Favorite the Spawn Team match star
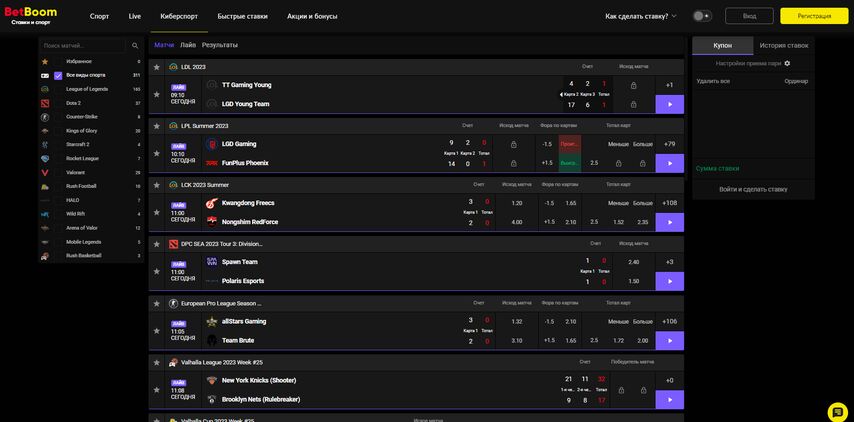This screenshot has height=422, width=854. pos(157,271)
